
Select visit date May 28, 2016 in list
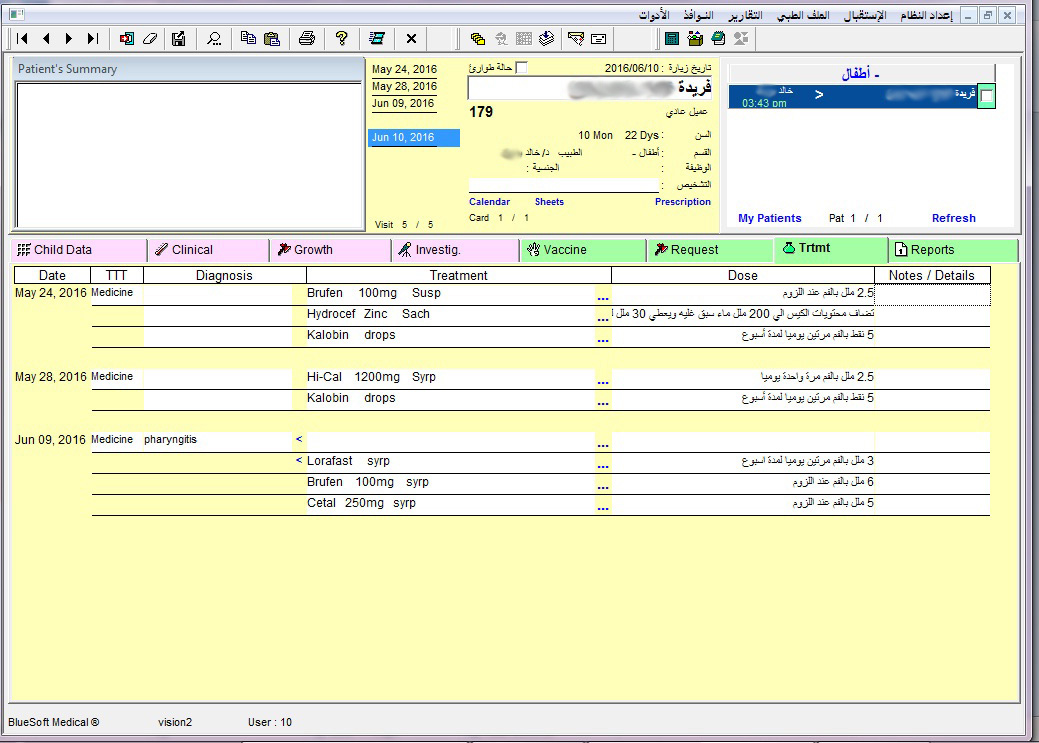404,86
